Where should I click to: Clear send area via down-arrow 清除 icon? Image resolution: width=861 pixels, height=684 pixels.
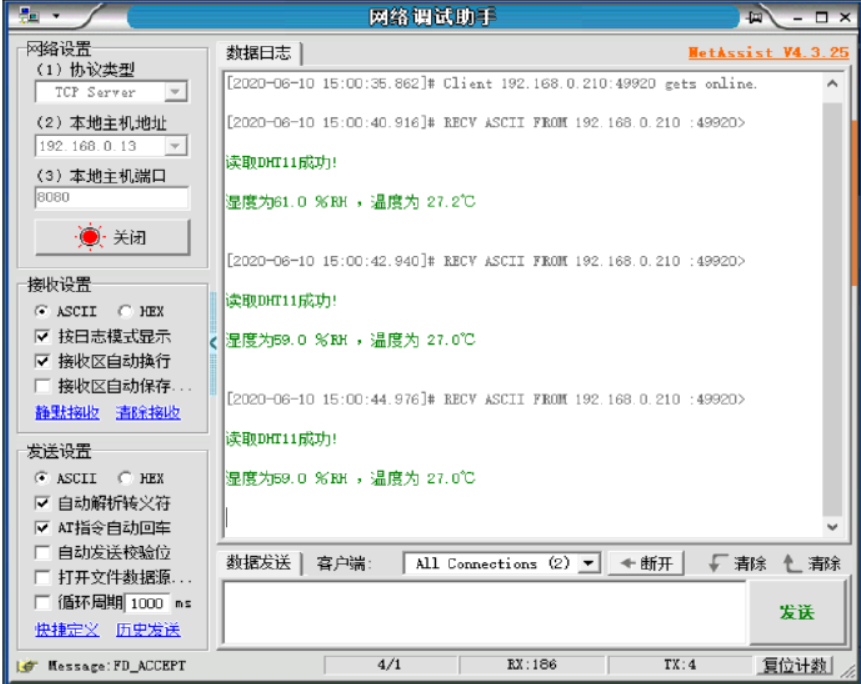click(x=716, y=563)
